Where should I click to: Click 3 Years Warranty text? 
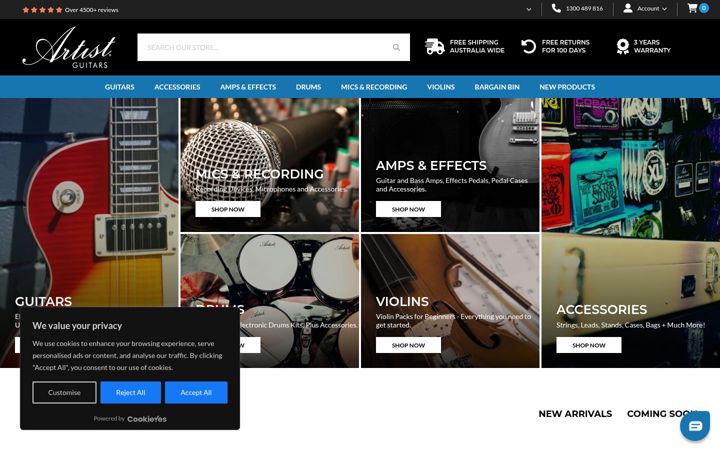coord(652,46)
